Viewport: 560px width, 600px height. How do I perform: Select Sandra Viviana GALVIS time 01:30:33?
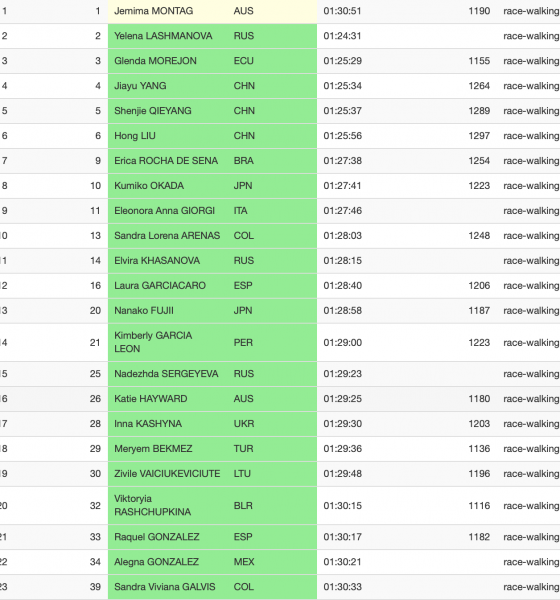[x=343, y=587]
